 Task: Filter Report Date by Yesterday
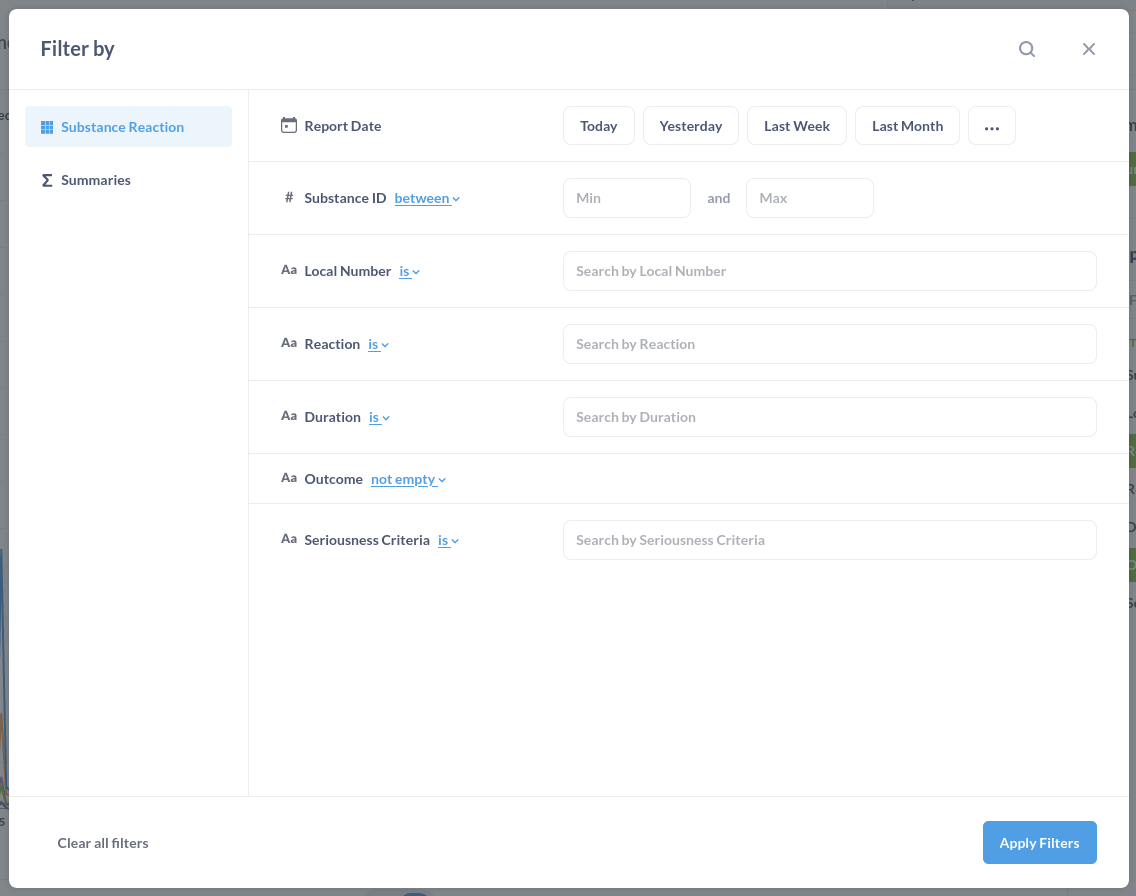(690, 126)
